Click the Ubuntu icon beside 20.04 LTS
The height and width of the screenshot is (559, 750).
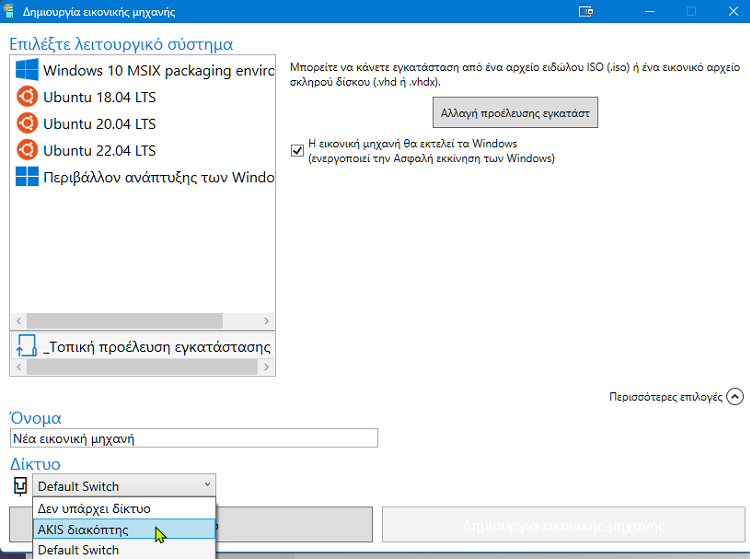pyautogui.click(x=27, y=123)
